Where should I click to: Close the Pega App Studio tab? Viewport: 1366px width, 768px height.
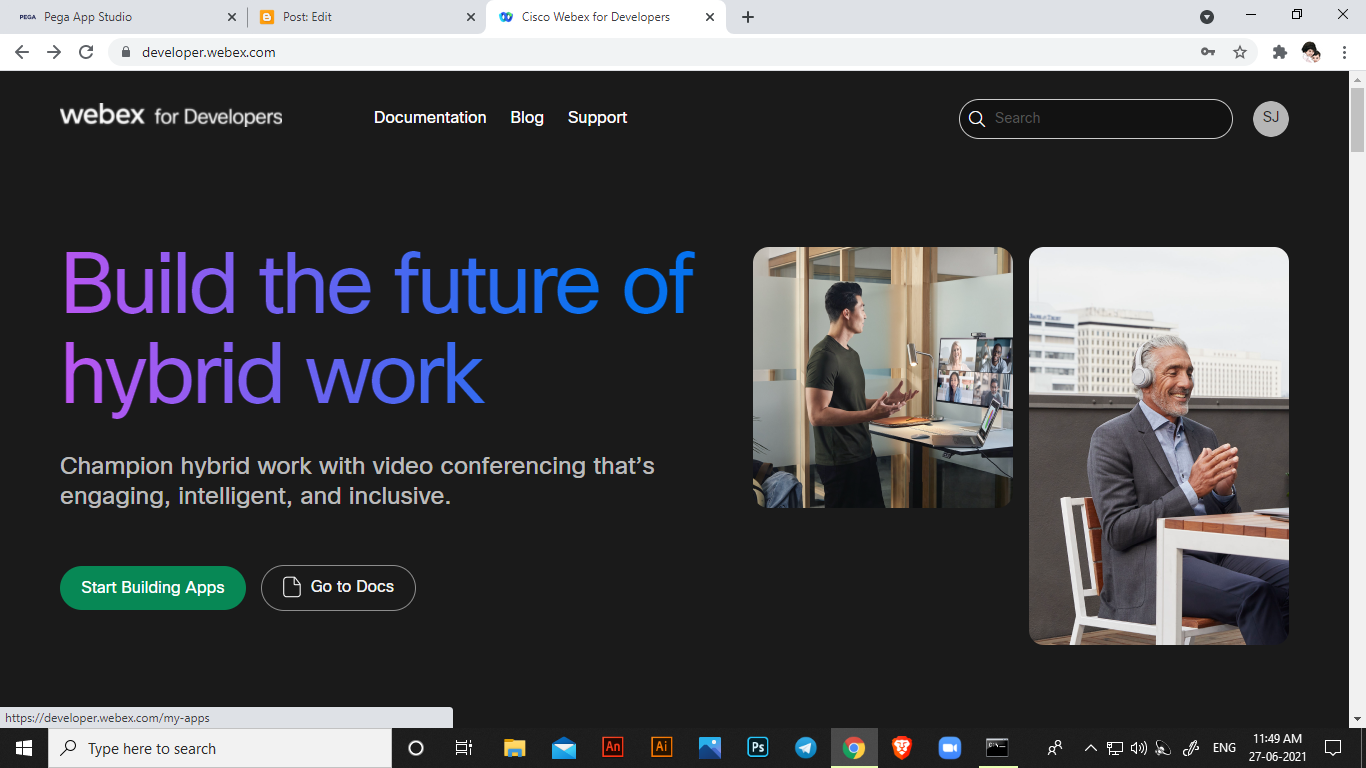[x=232, y=17]
